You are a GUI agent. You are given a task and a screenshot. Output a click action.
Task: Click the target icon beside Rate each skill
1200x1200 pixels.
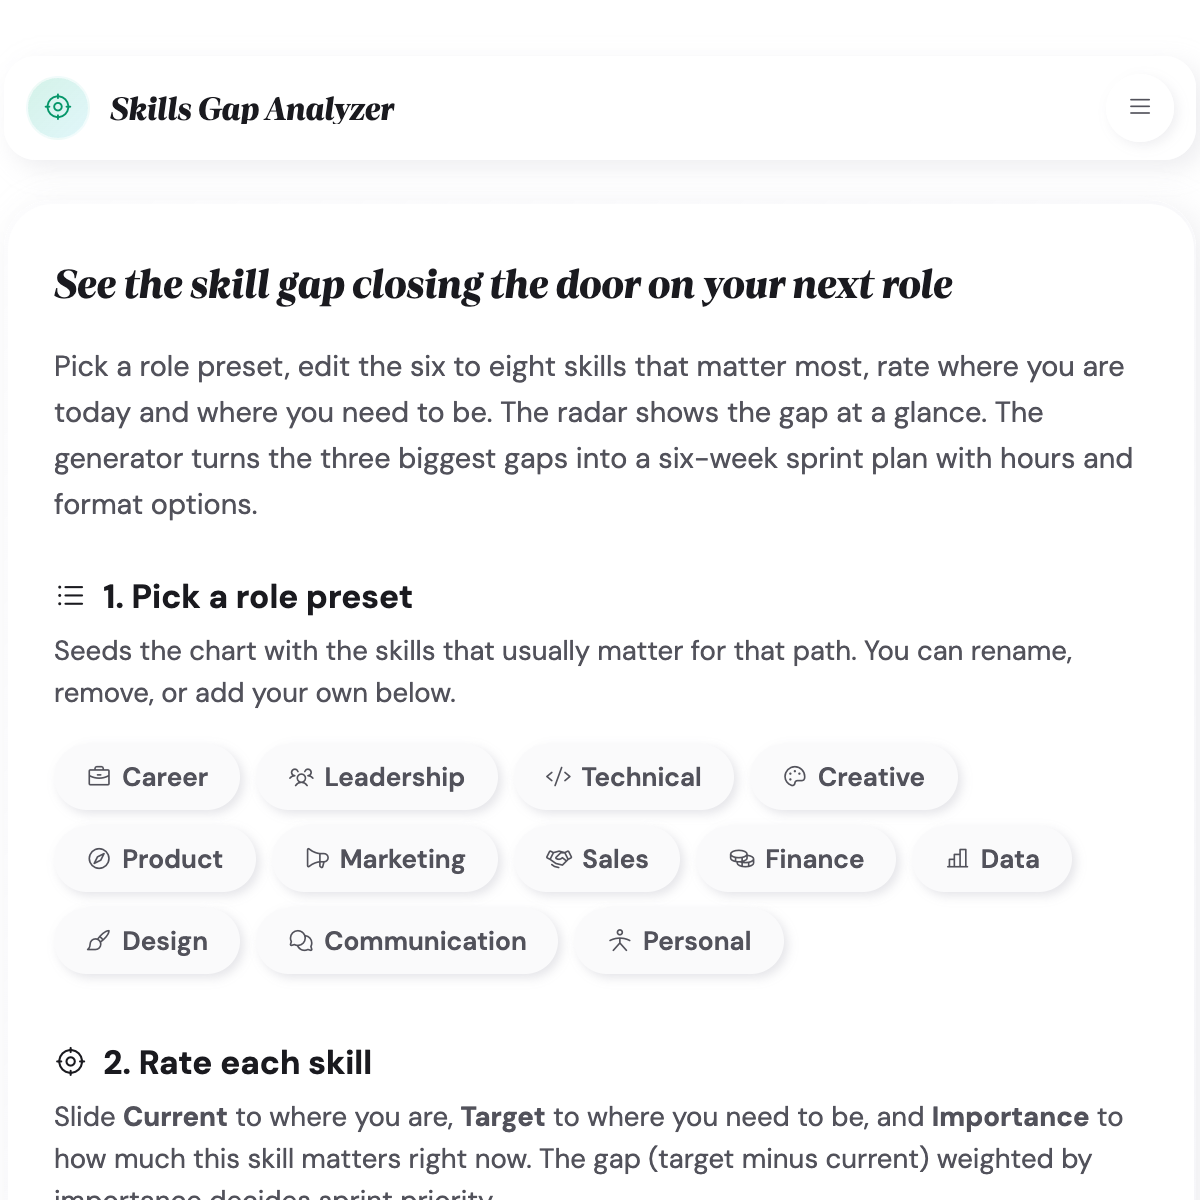coord(71,1062)
